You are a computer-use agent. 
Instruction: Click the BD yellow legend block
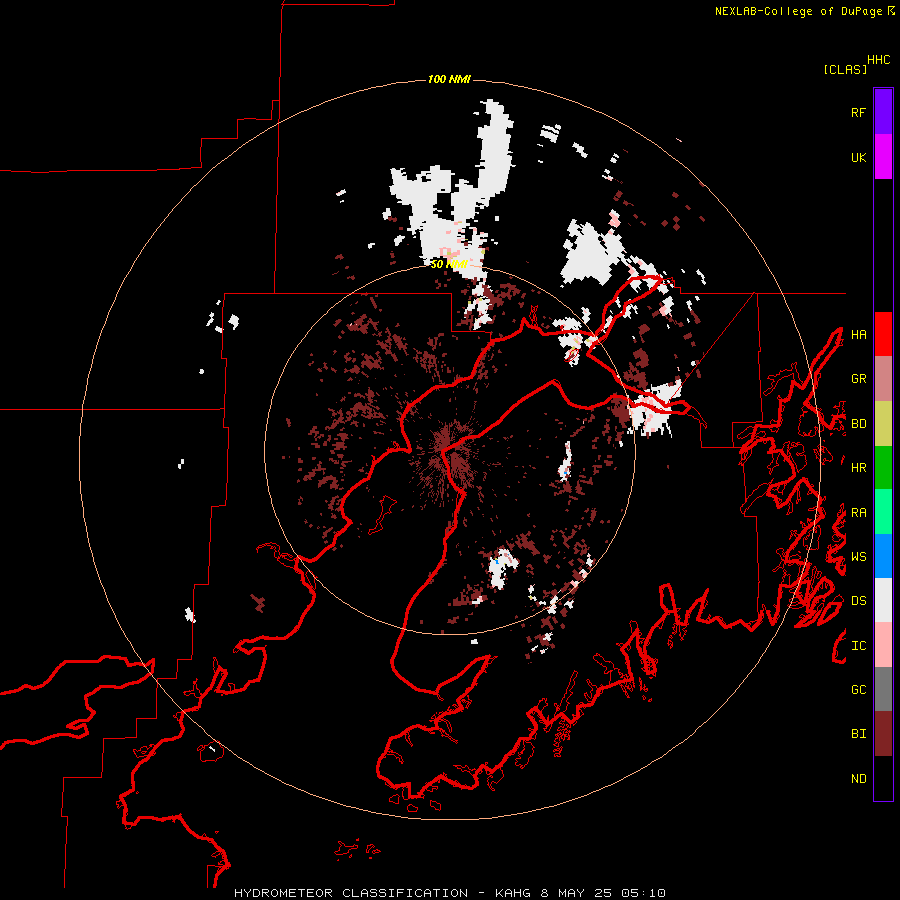(883, 424)
